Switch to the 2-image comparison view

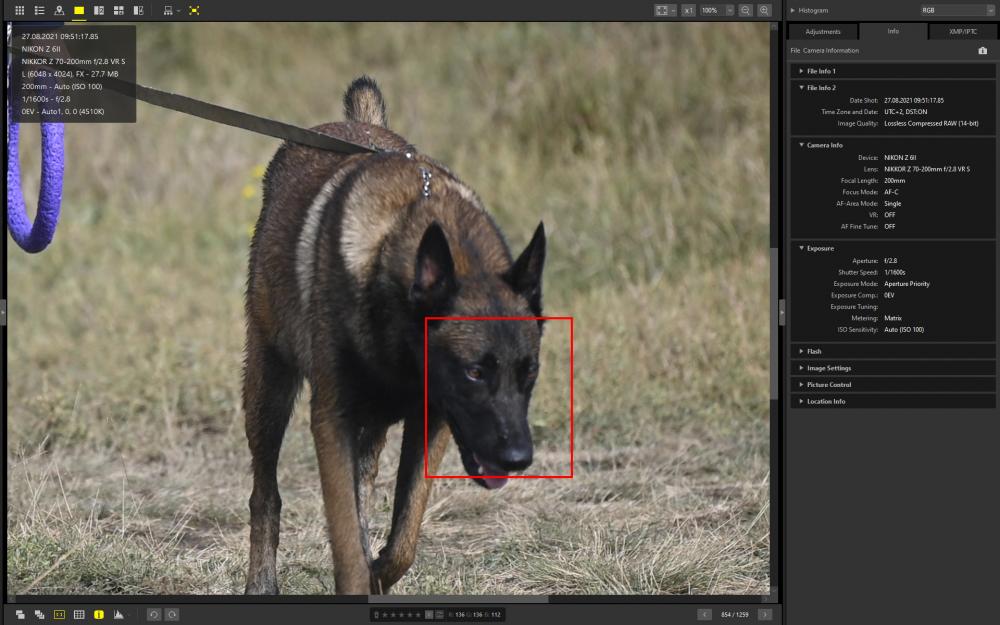click(x=99, y=10)
